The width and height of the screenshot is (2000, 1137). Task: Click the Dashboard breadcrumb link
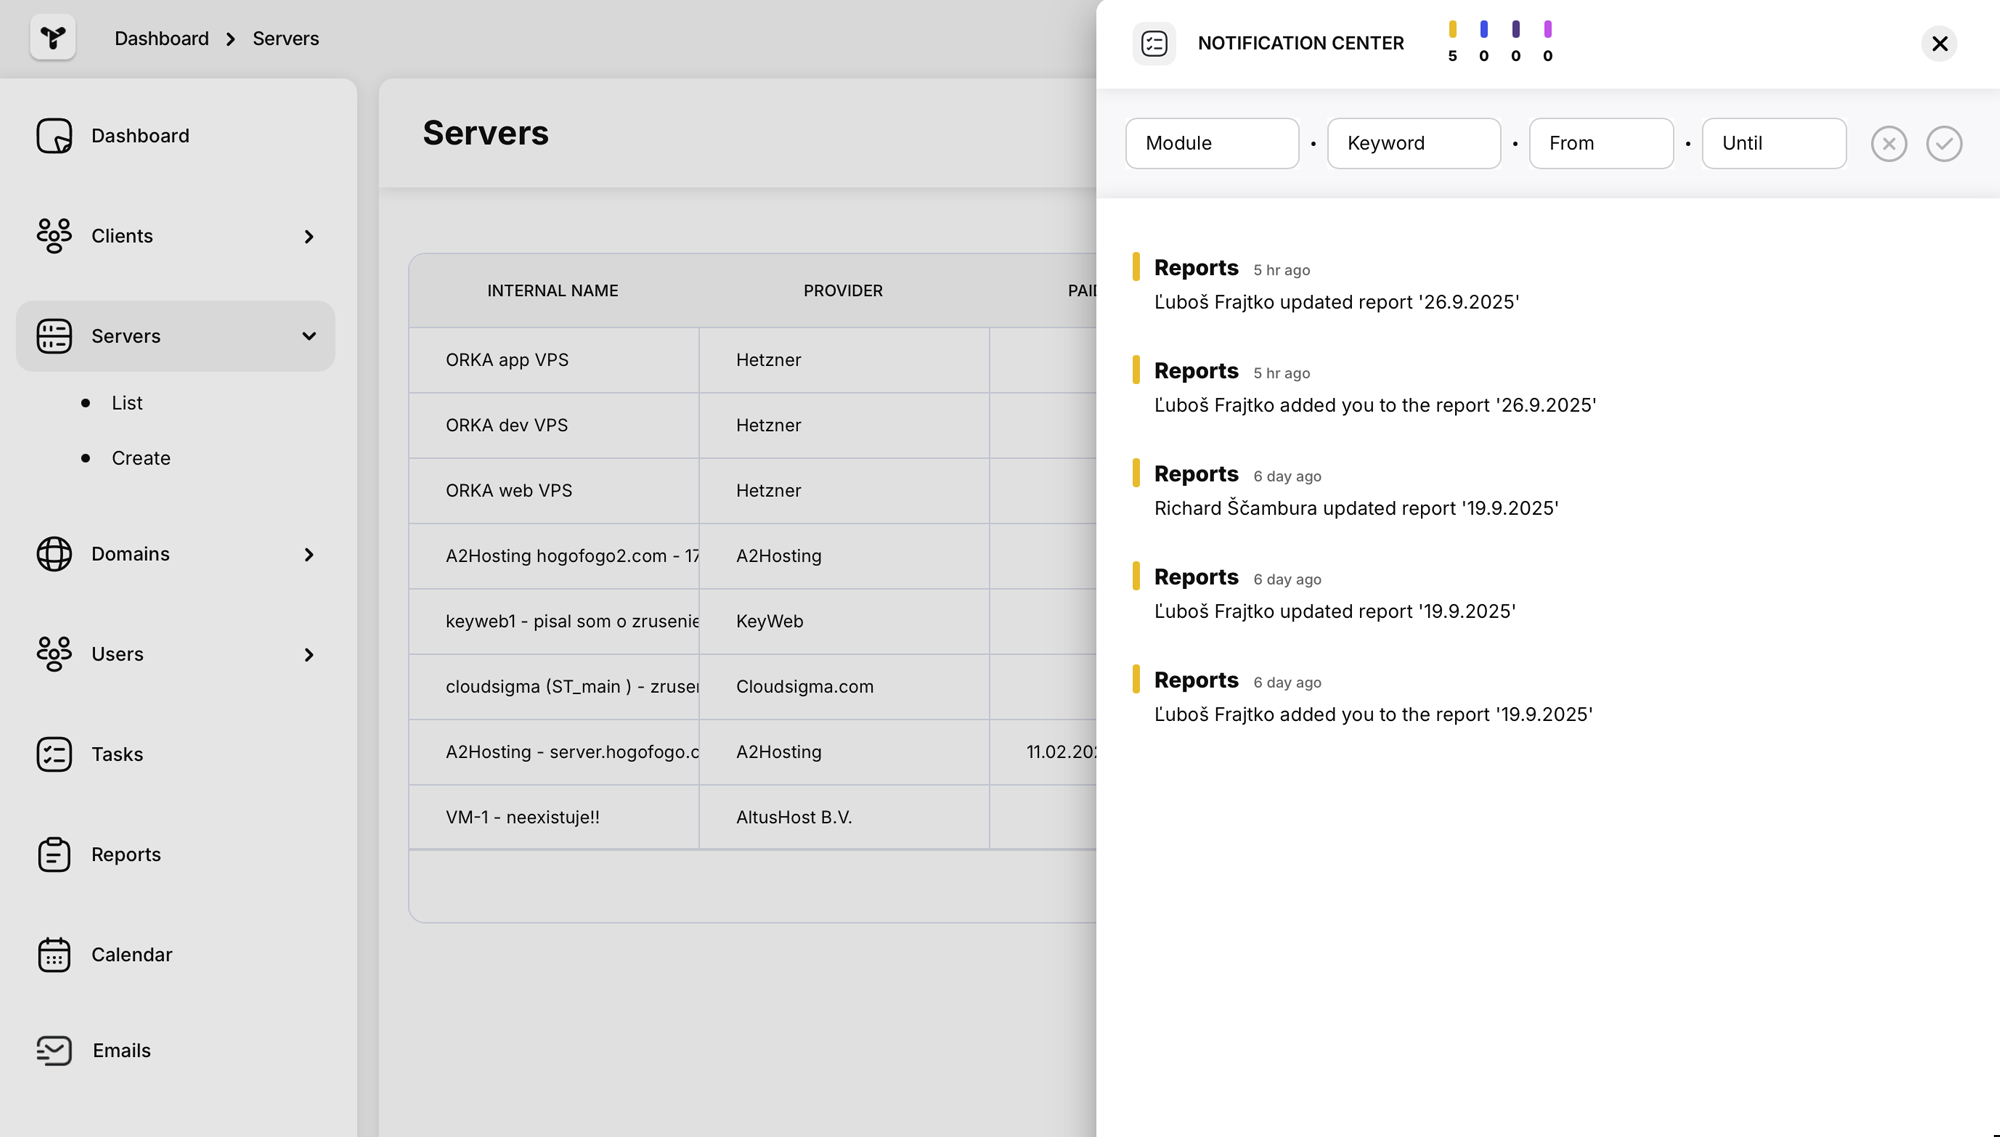(161, 39)
